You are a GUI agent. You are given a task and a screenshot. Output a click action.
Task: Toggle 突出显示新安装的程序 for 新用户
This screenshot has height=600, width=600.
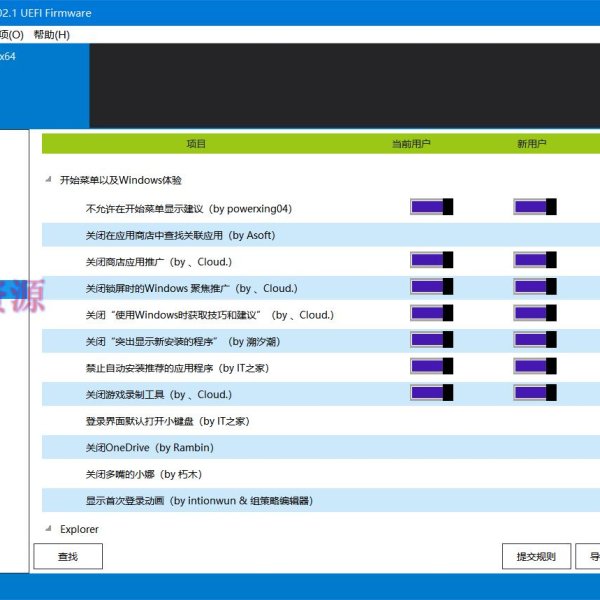535,339
